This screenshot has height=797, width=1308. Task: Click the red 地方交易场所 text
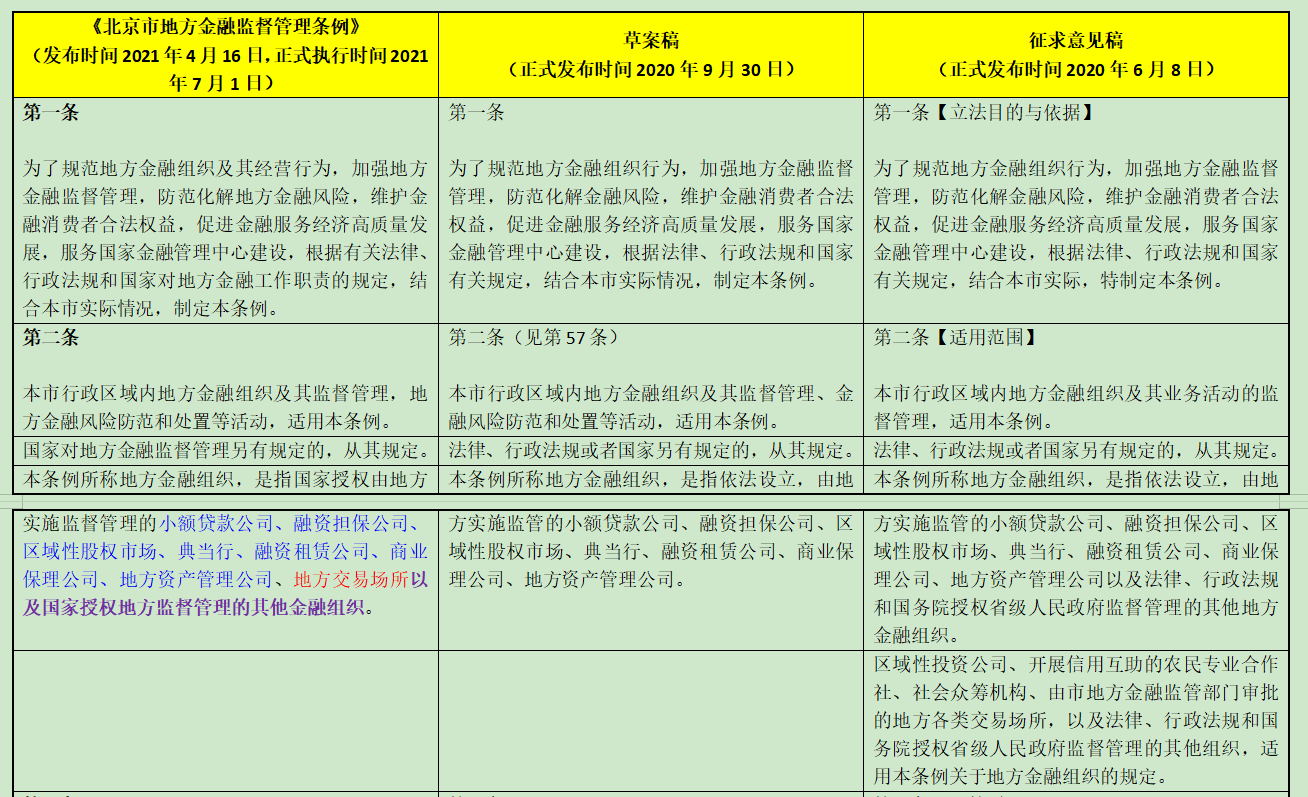pos(350,579)
